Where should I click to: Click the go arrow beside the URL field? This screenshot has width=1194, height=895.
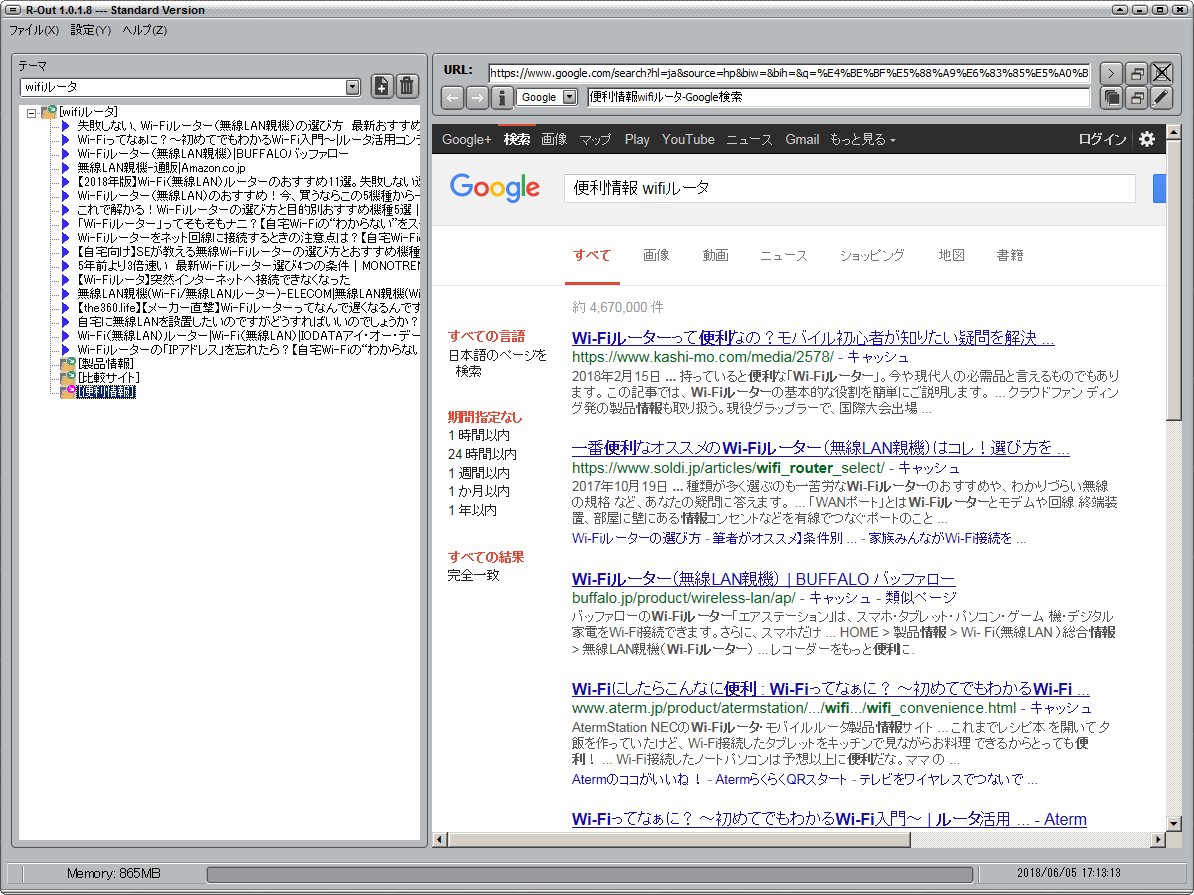(x=1111, y=73)
